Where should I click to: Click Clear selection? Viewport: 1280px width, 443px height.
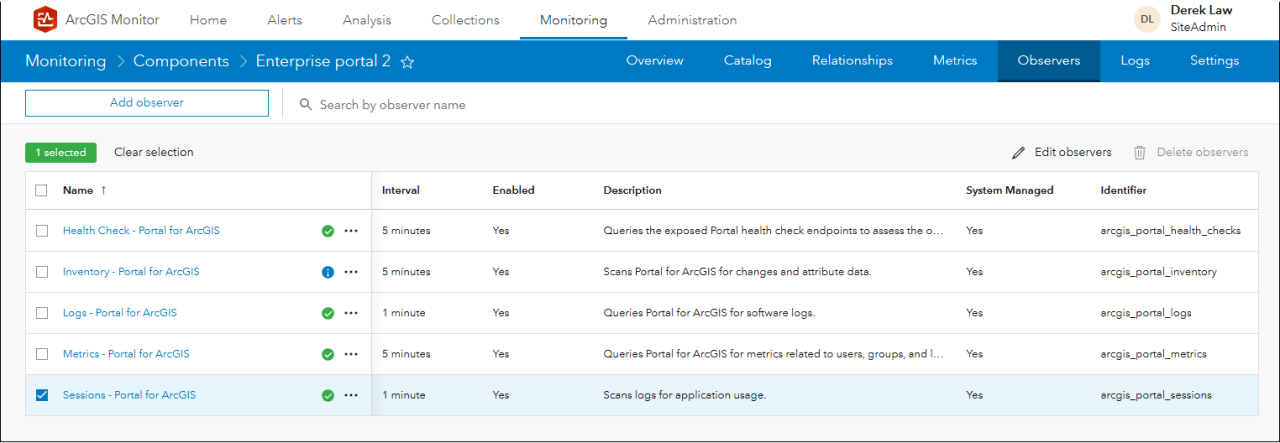pyautogui.click(x=154, y=152)
